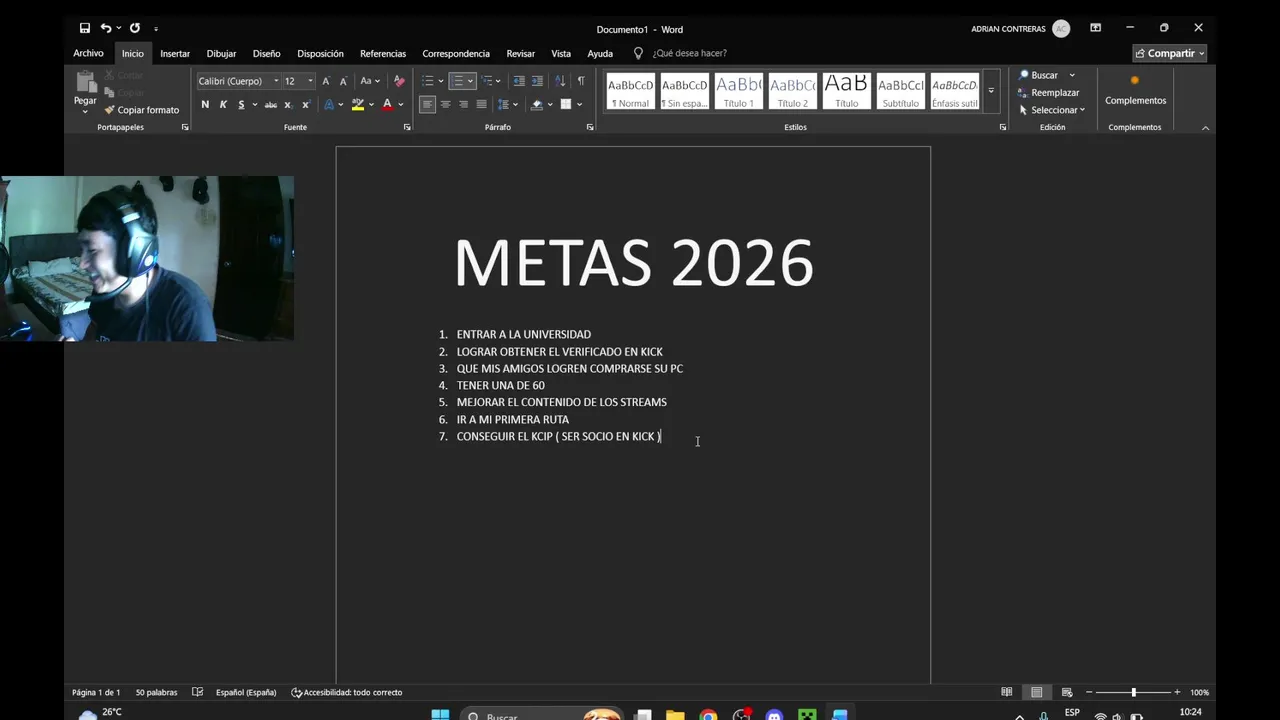The image size is (1280, 720).
Task: Increase font size with larger A icon
Action: click(x=326, y=81)
